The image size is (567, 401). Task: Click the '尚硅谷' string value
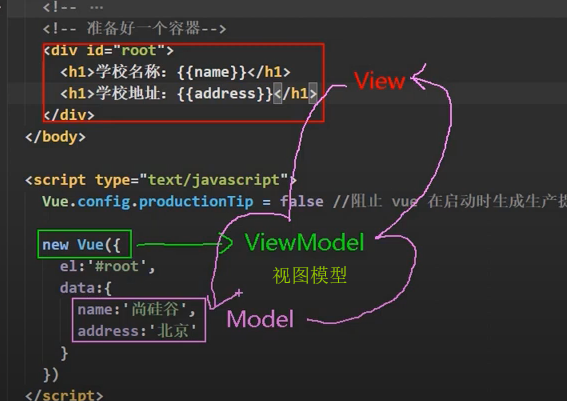click(x=155, y=310)
